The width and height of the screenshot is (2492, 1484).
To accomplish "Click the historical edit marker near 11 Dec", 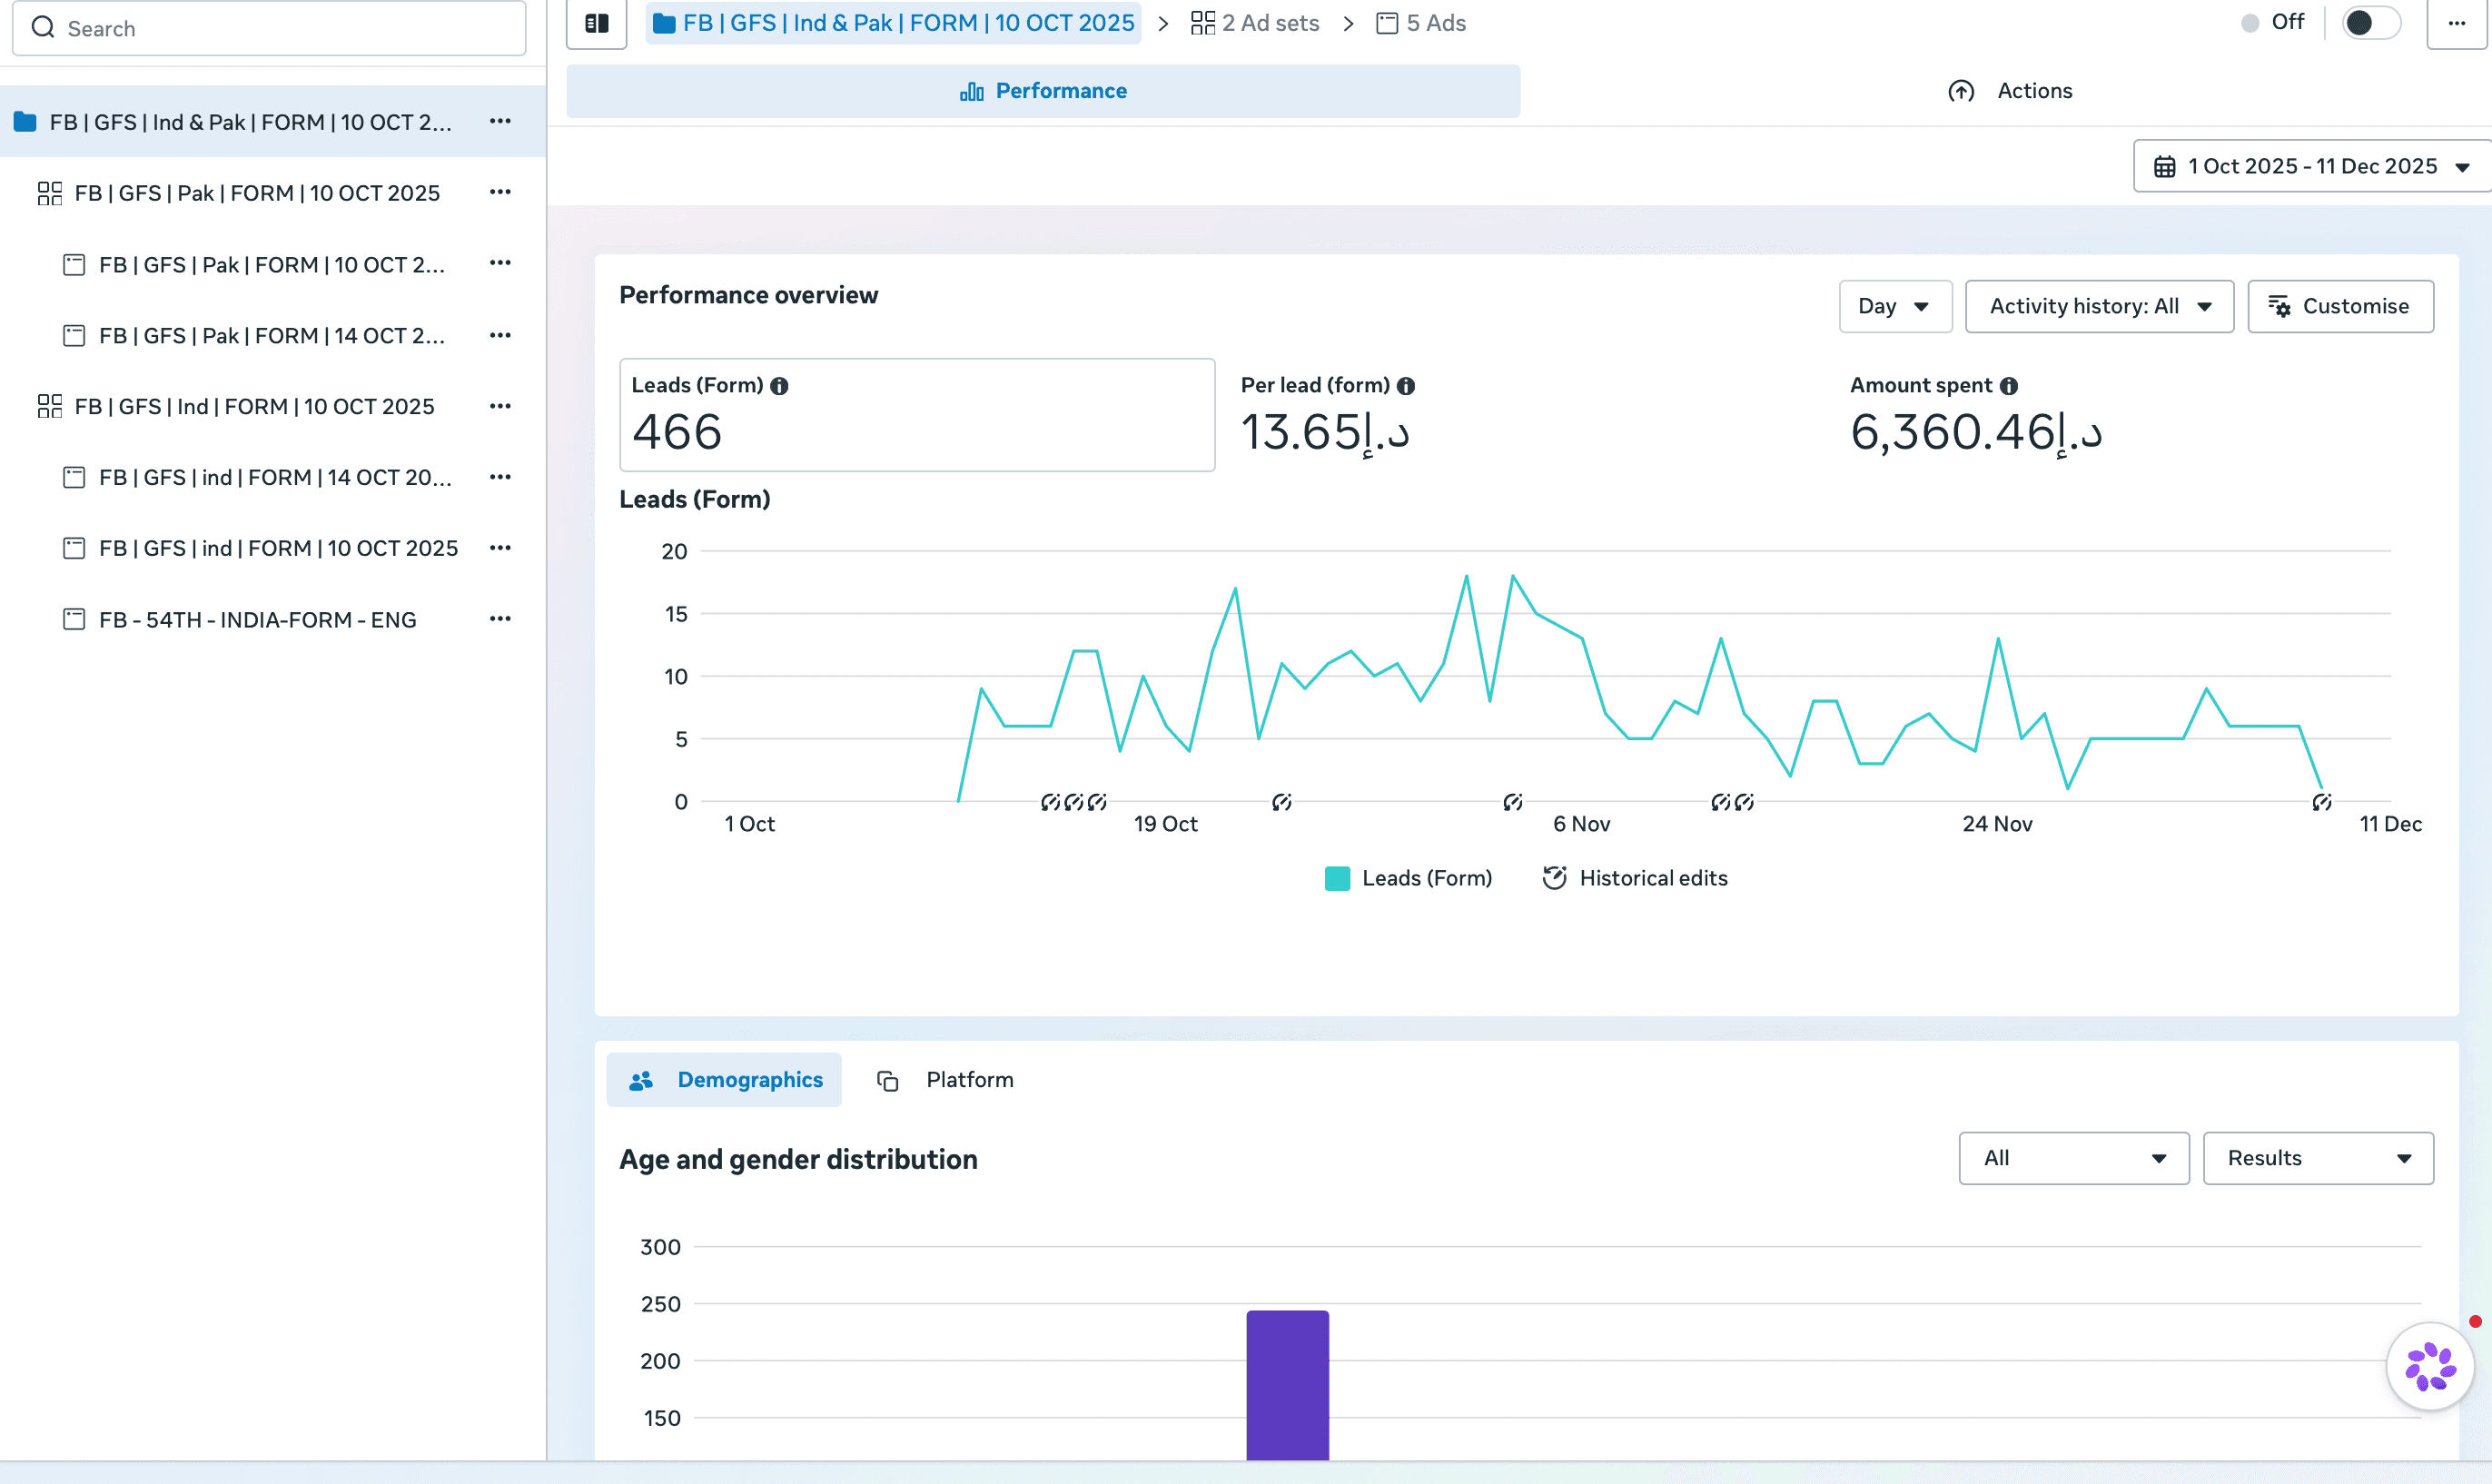I will pos(2322,802).
